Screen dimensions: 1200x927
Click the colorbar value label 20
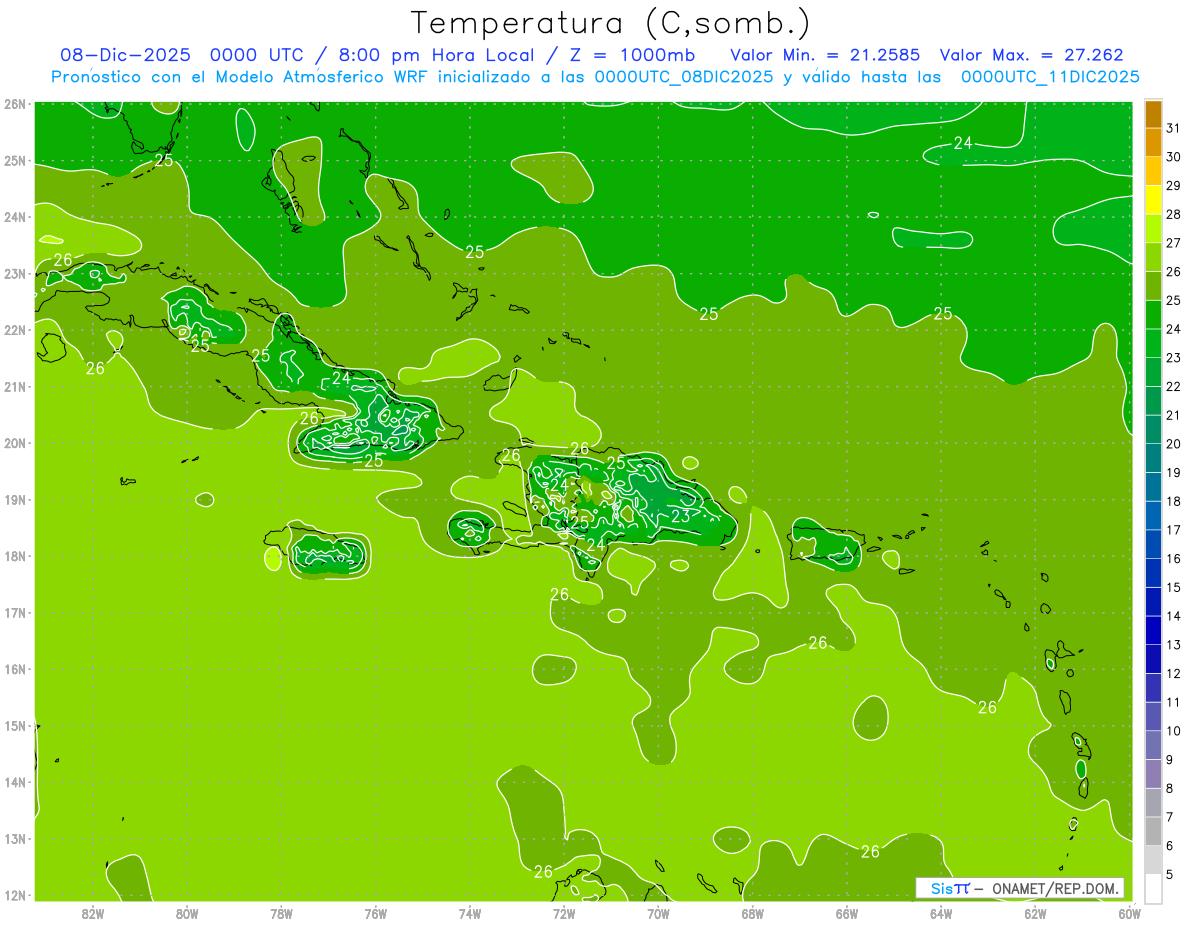pyautogui.click(x=1173, y=444)
